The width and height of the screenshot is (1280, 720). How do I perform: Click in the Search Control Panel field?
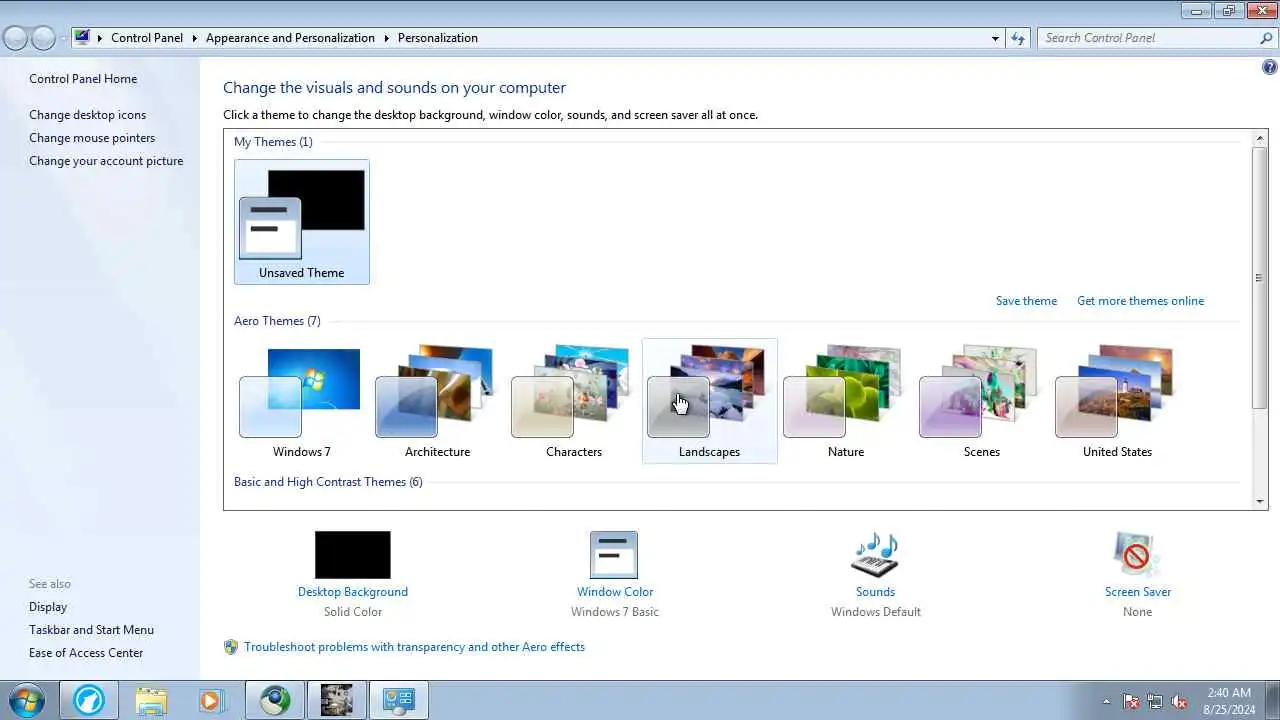[x=1148, y=38]
